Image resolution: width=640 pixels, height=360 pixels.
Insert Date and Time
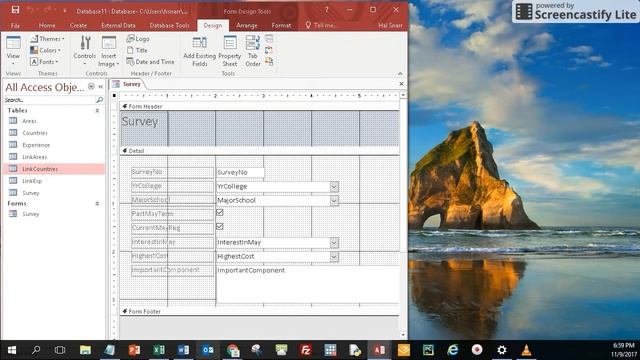point(150,62)
